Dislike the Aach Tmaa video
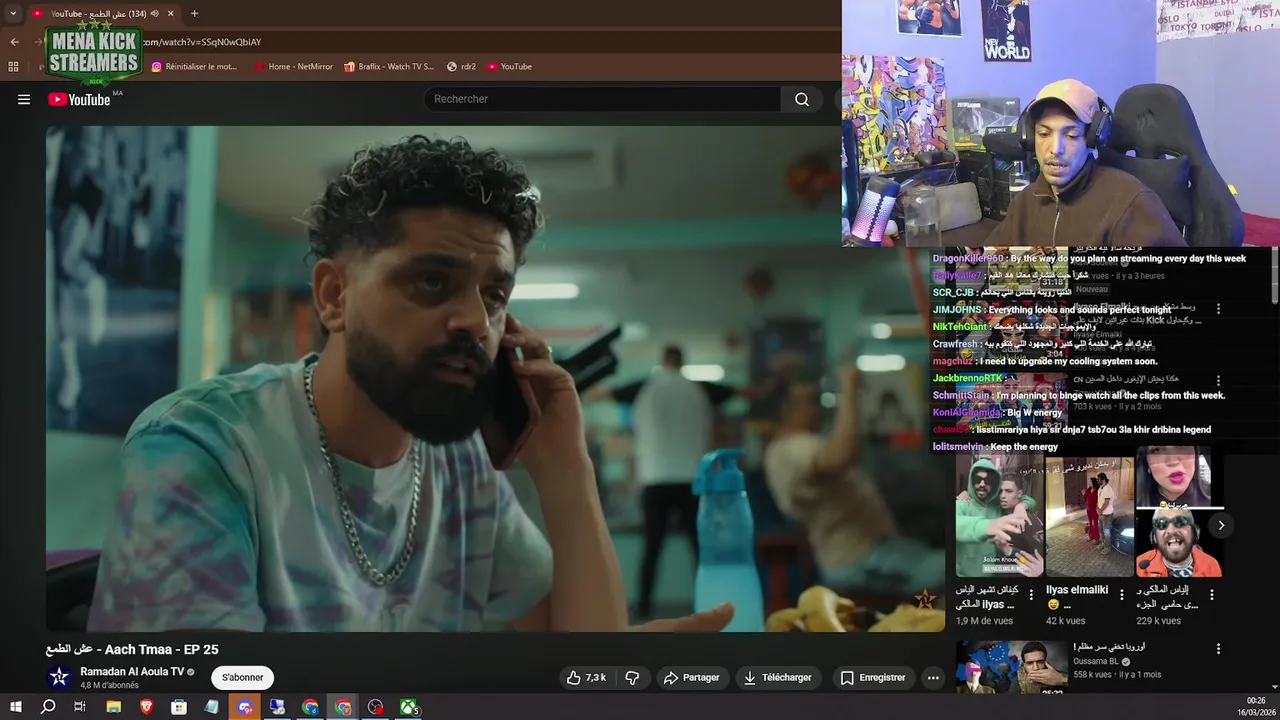The height and width of the screenshot is (720, 1280). (632, 677)
